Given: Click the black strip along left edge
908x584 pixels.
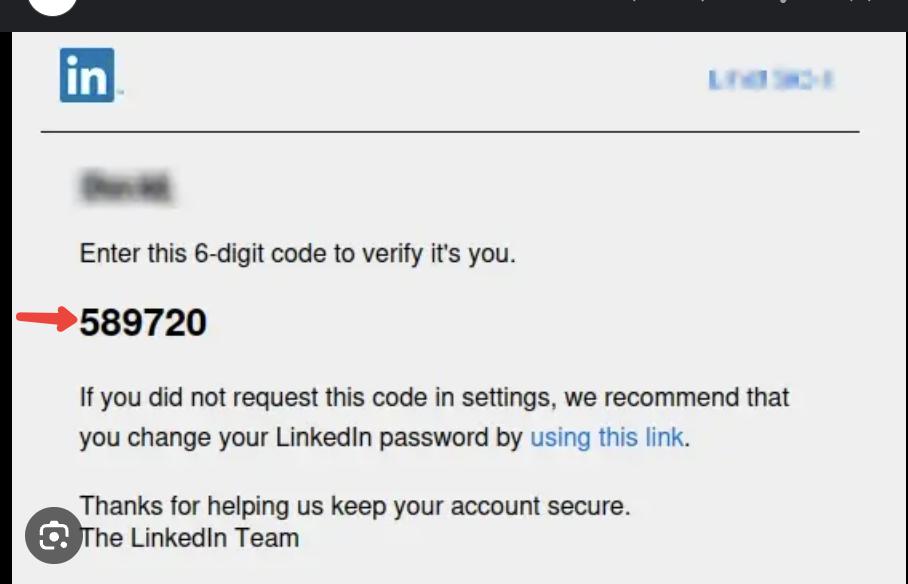Looking at the screenshot, I should click(6, 308).
